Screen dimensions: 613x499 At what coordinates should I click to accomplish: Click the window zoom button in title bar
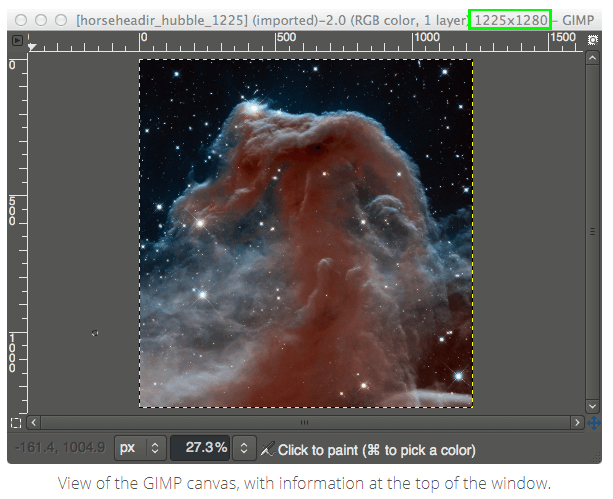pyautogui.click(x=61, y=20)
